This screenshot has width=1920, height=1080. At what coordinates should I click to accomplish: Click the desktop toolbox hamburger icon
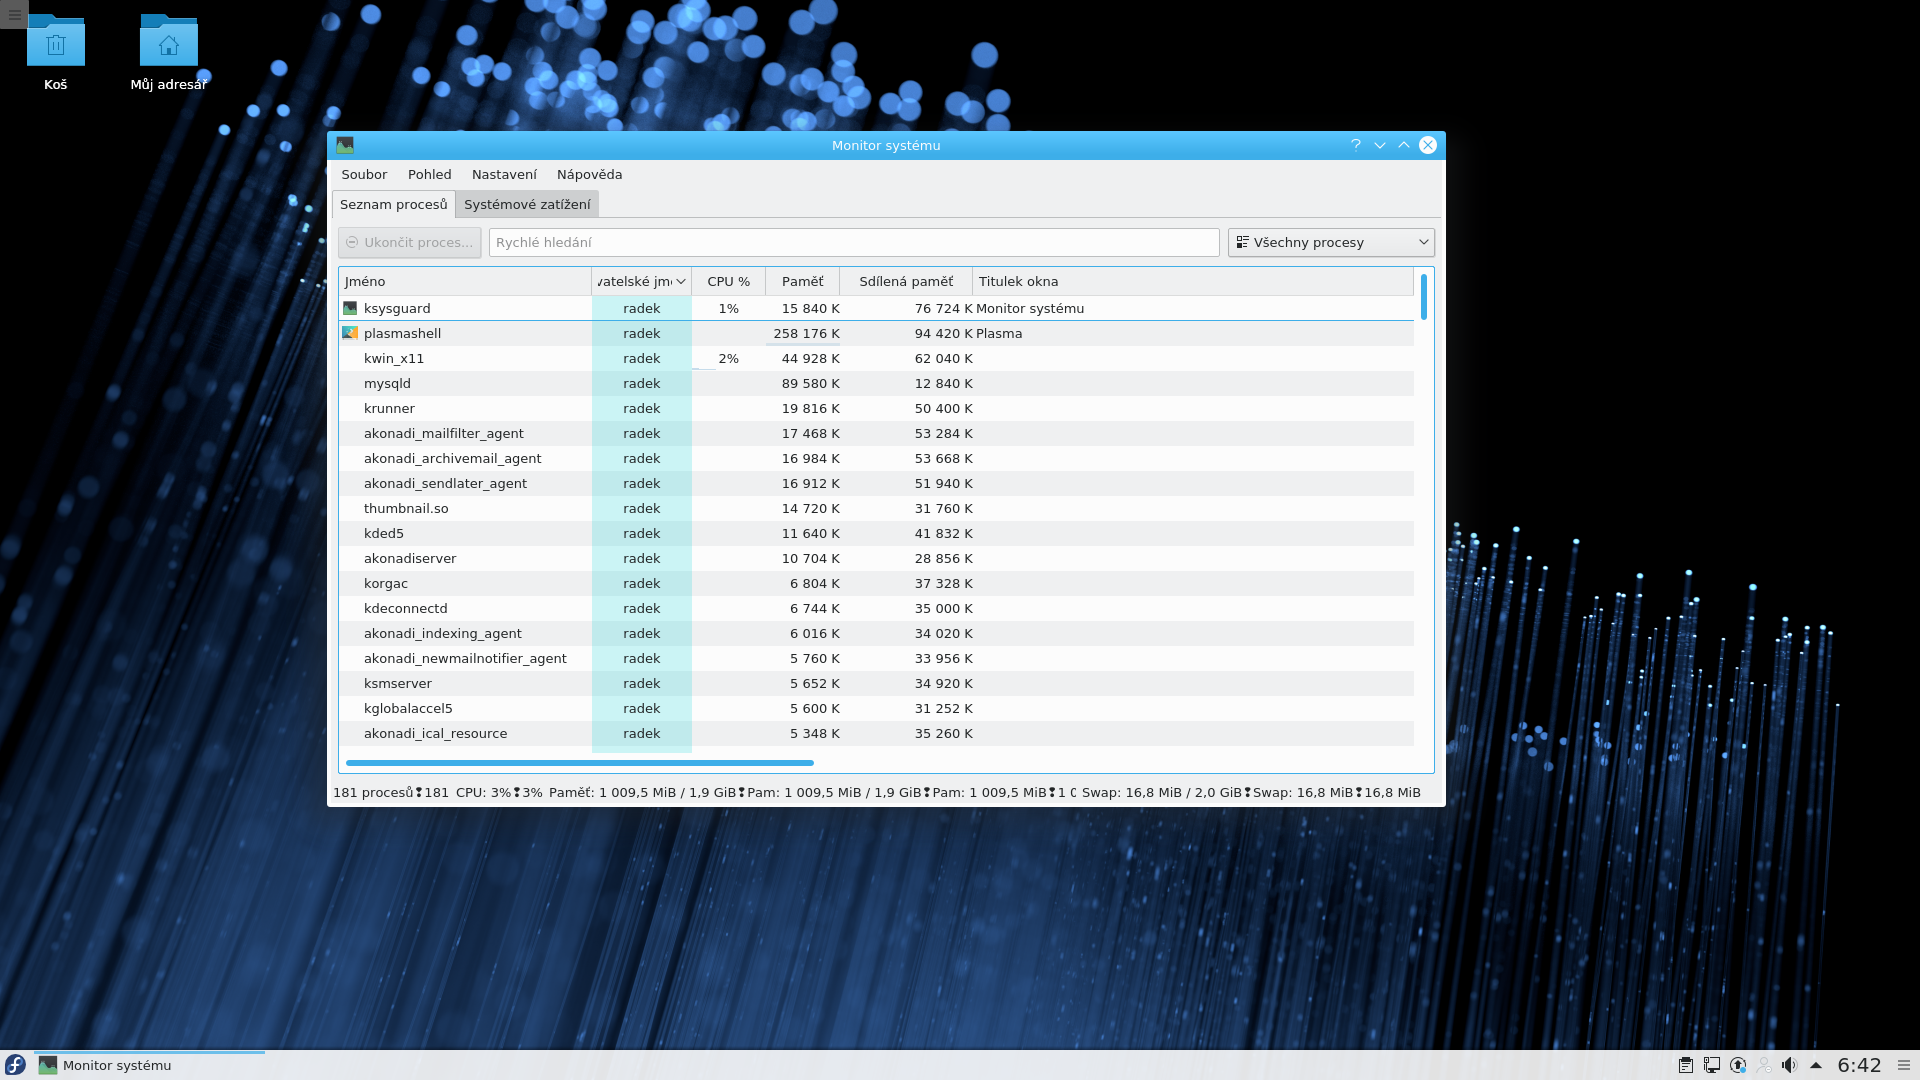coord(14,14)
